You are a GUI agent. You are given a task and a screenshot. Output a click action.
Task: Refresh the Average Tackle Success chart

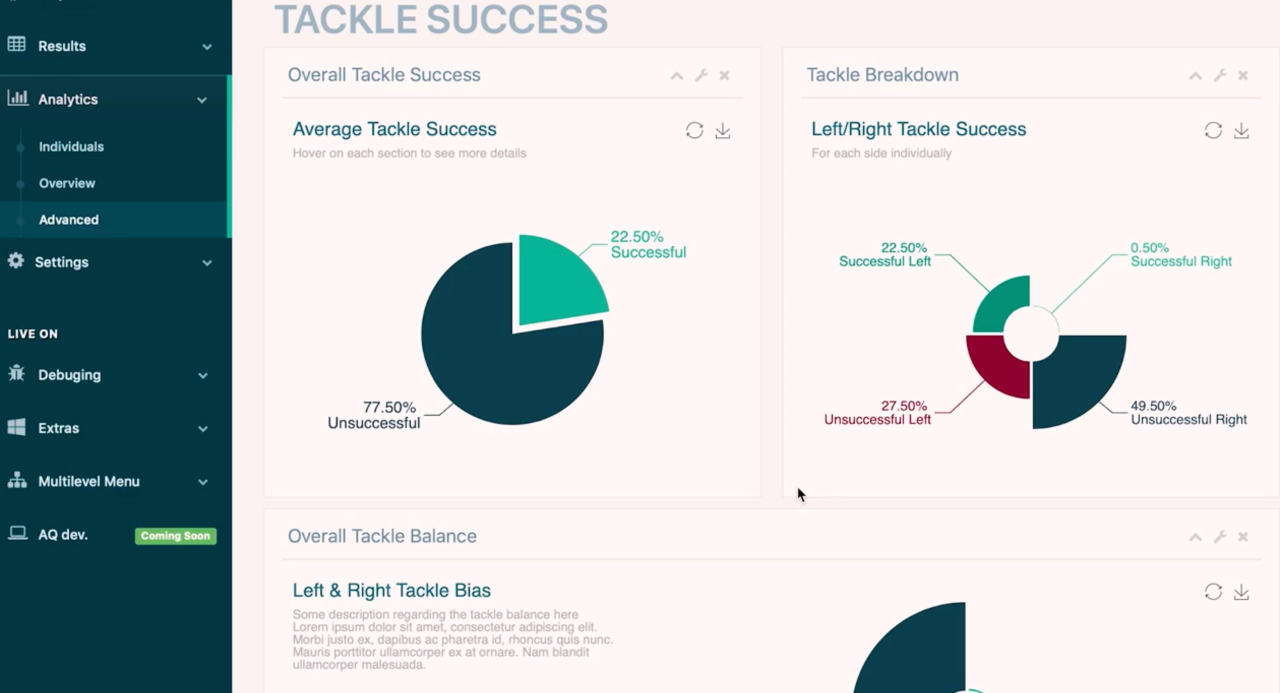point(694,131)
